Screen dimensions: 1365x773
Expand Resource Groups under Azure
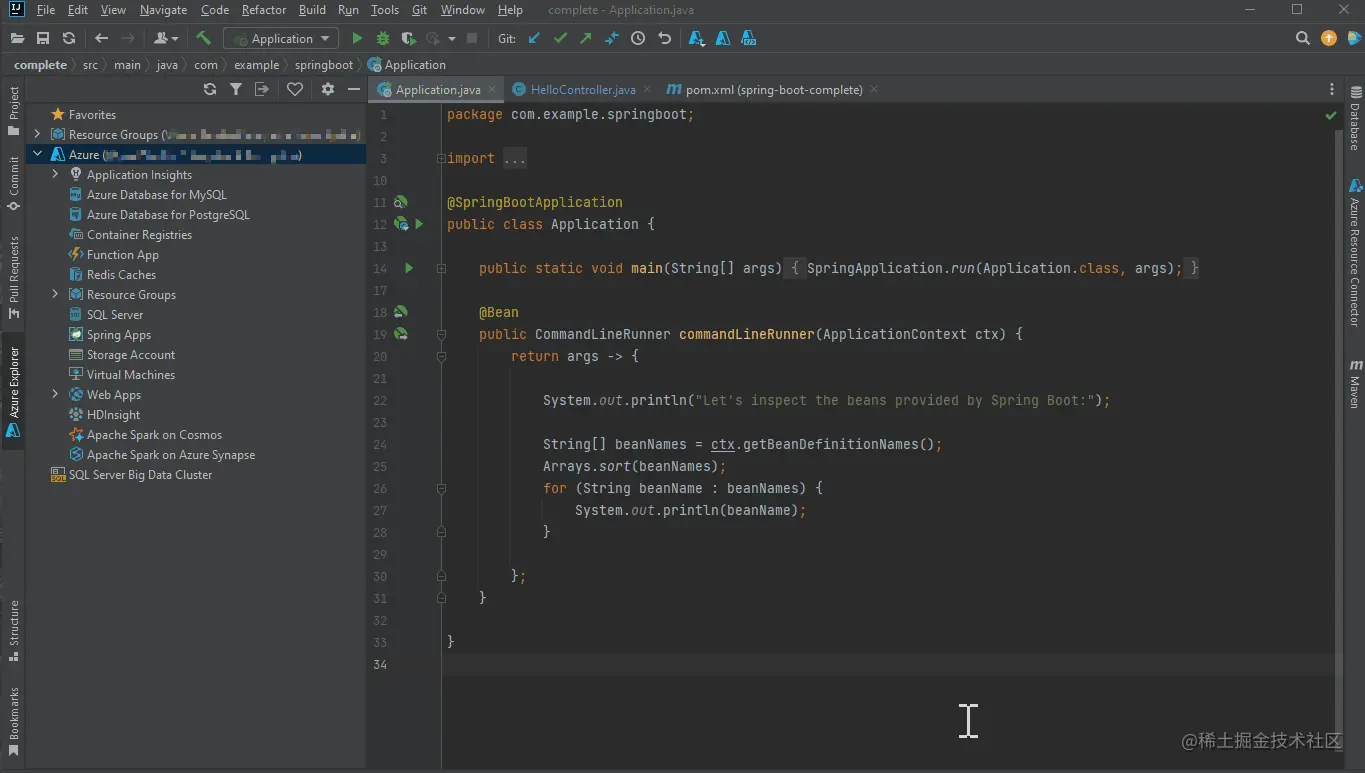click(55, 294)
